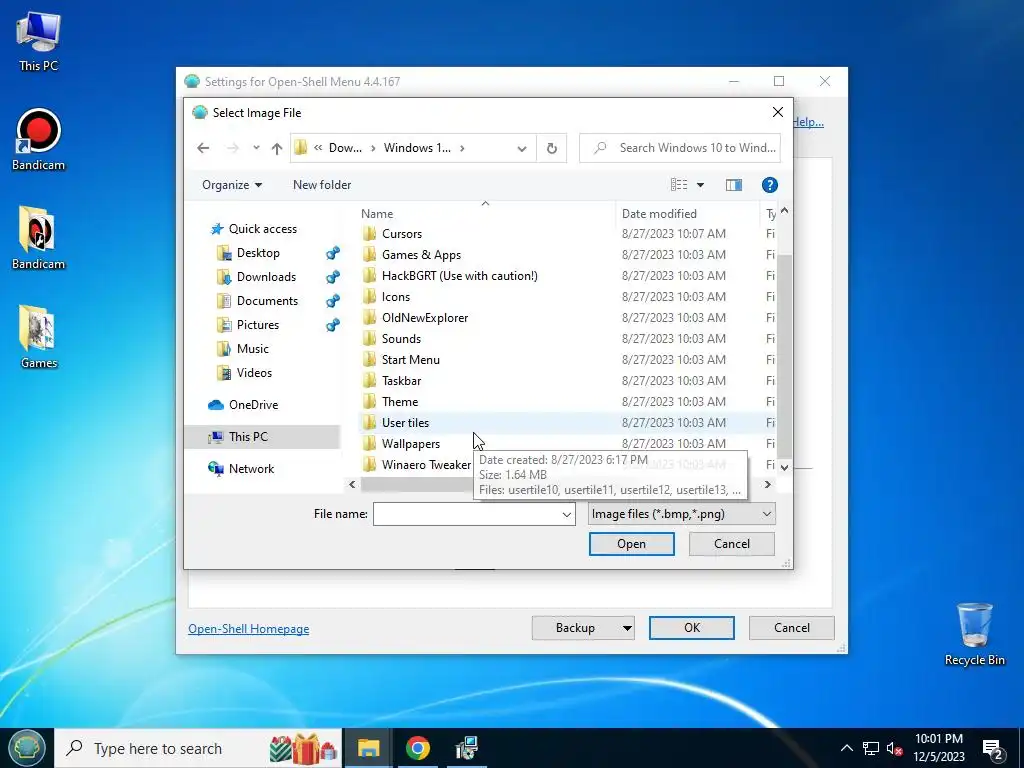The image size is (1024, 768).
Task: Select the Theme folder
Action: [400, 401]
